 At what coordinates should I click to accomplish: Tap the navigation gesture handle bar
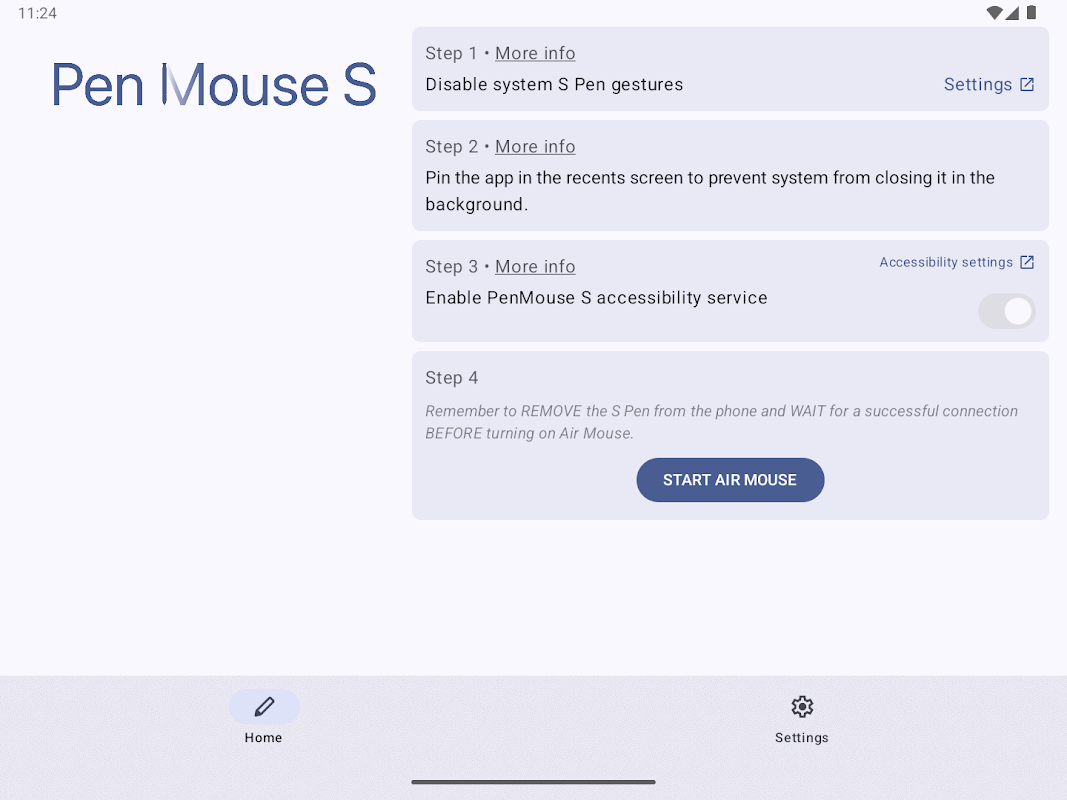pyautogui.click(x=534, y=782)
